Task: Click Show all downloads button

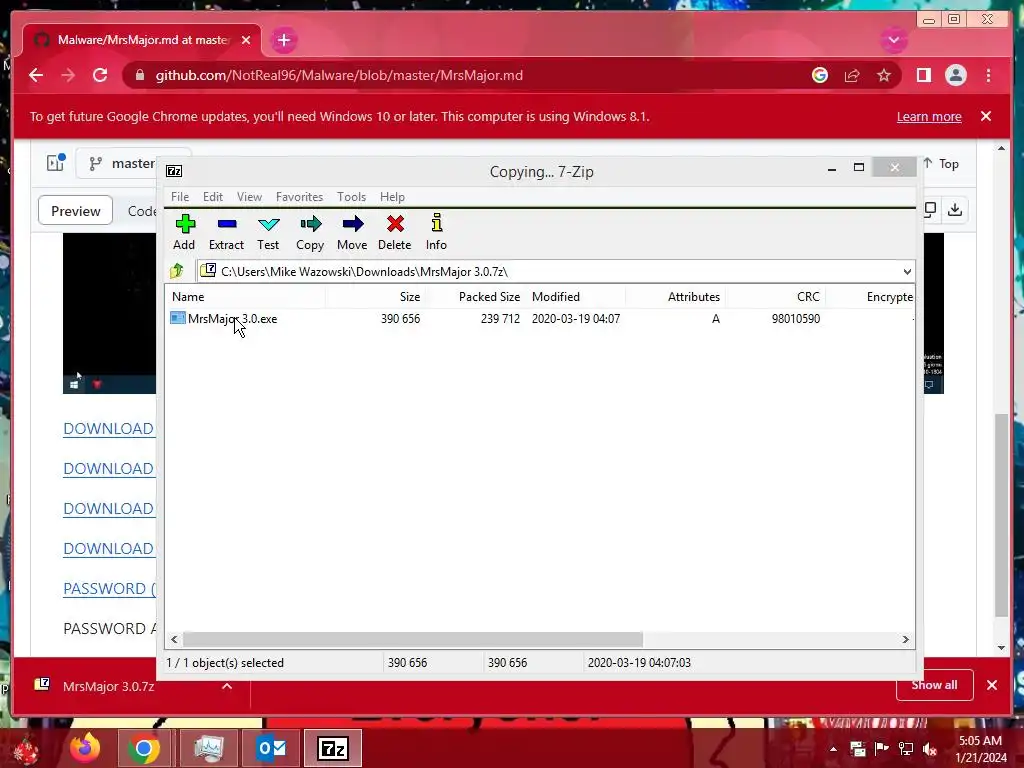Action: click(x=935, y=685)
